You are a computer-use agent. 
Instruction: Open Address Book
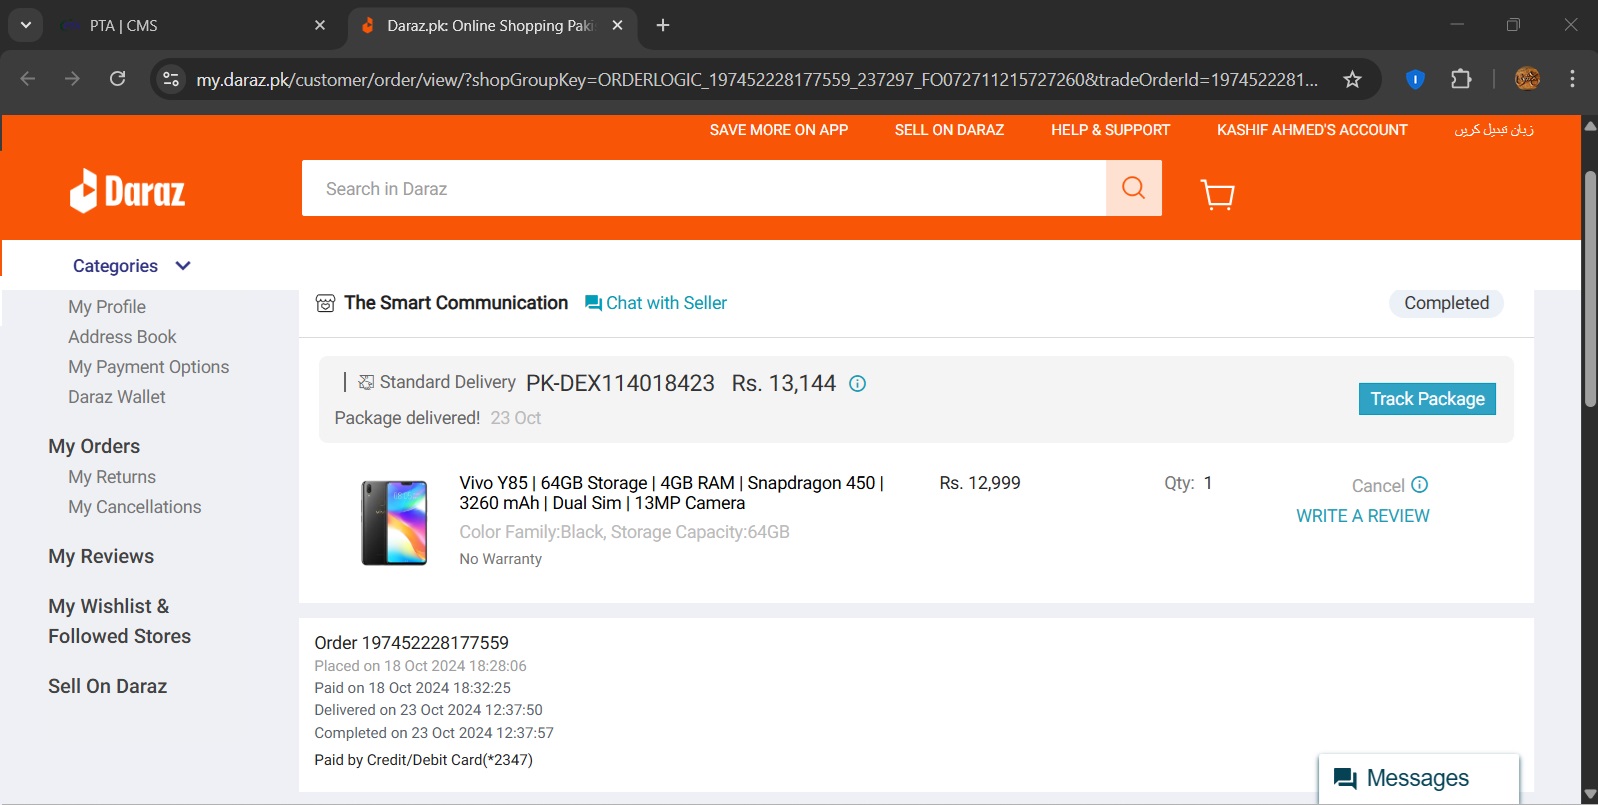(x=122, y=337)
